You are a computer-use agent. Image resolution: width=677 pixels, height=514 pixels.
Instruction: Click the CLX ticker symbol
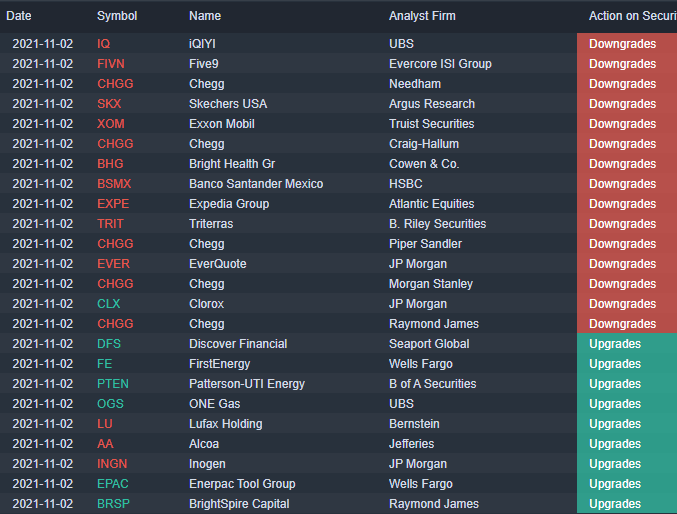coord(108,304)
